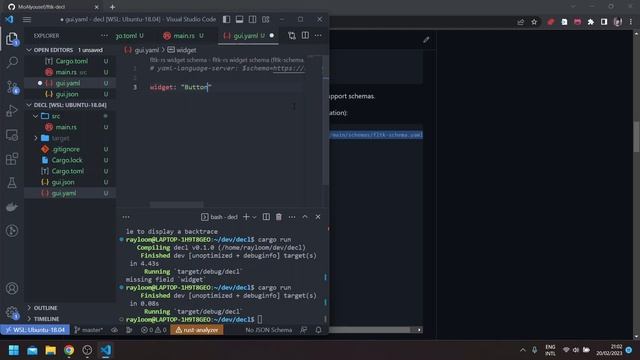Bookmark the page with Chrome star
The image size is (640, 360).
coord(534,22)
